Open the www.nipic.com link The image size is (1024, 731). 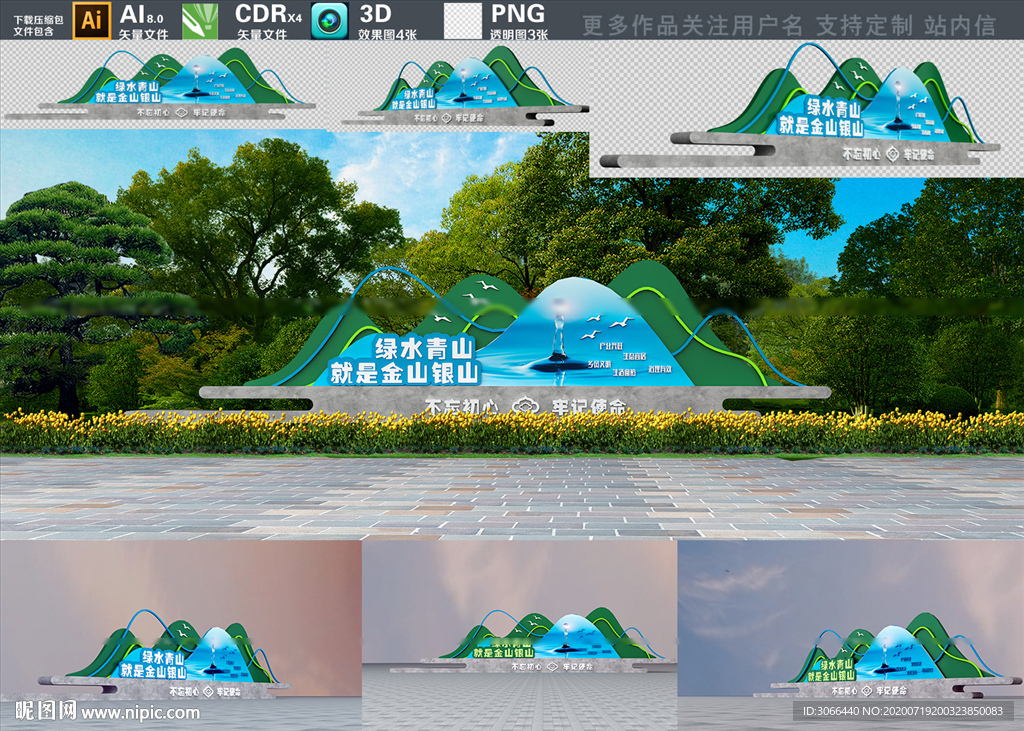[140, 713]
